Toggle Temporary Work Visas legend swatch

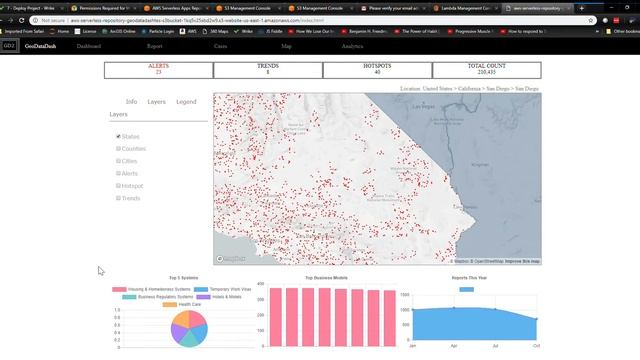pyautogui.click(x=201, y=289)
